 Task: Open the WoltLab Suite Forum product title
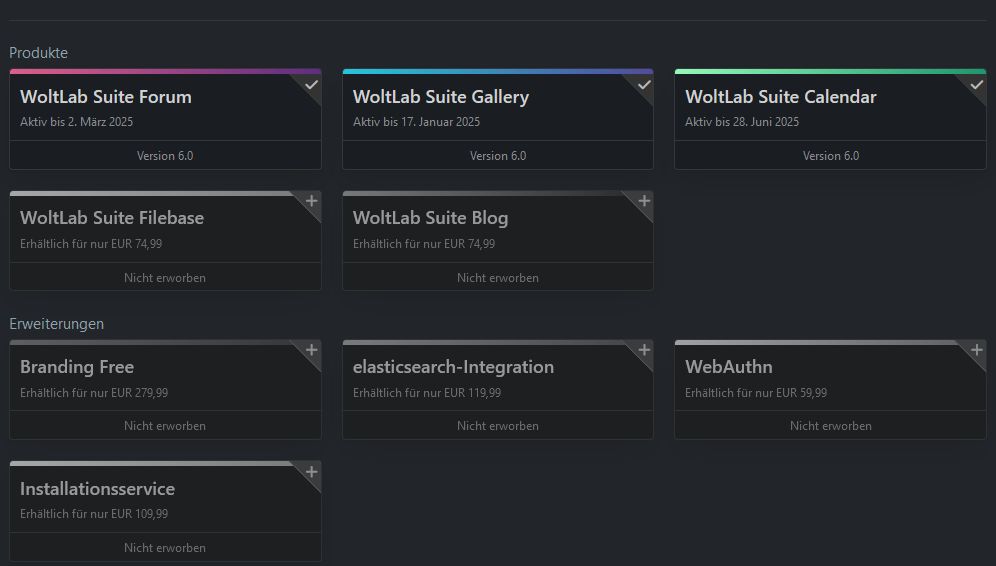106,97
